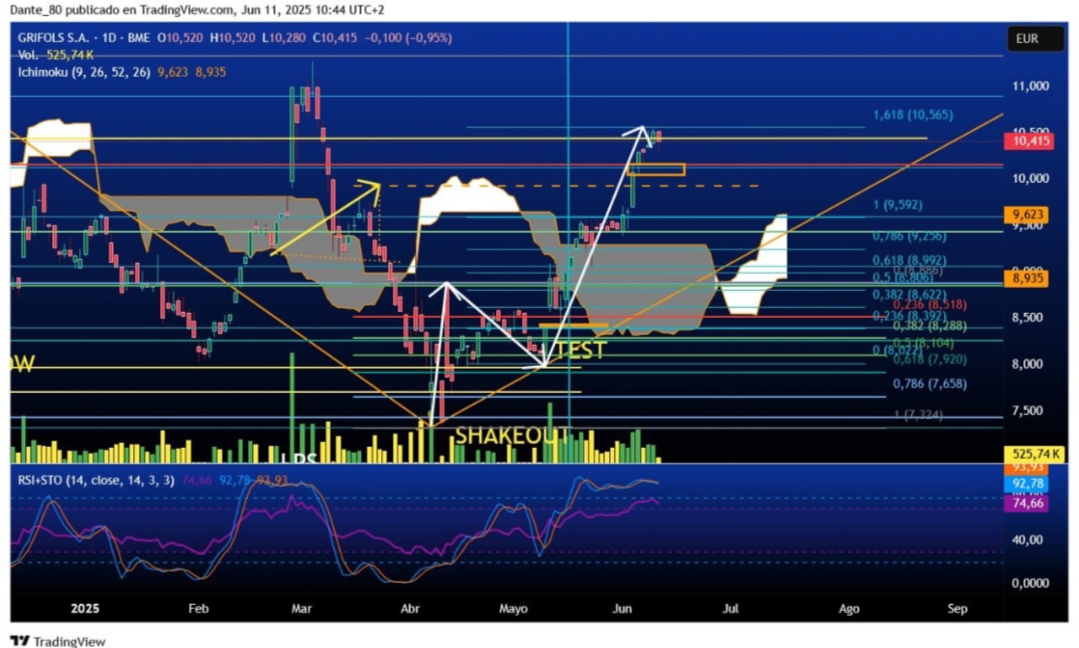1079x648 pixels.
Task: Click the 7,500 price axis label
Action: [1030, 411]
